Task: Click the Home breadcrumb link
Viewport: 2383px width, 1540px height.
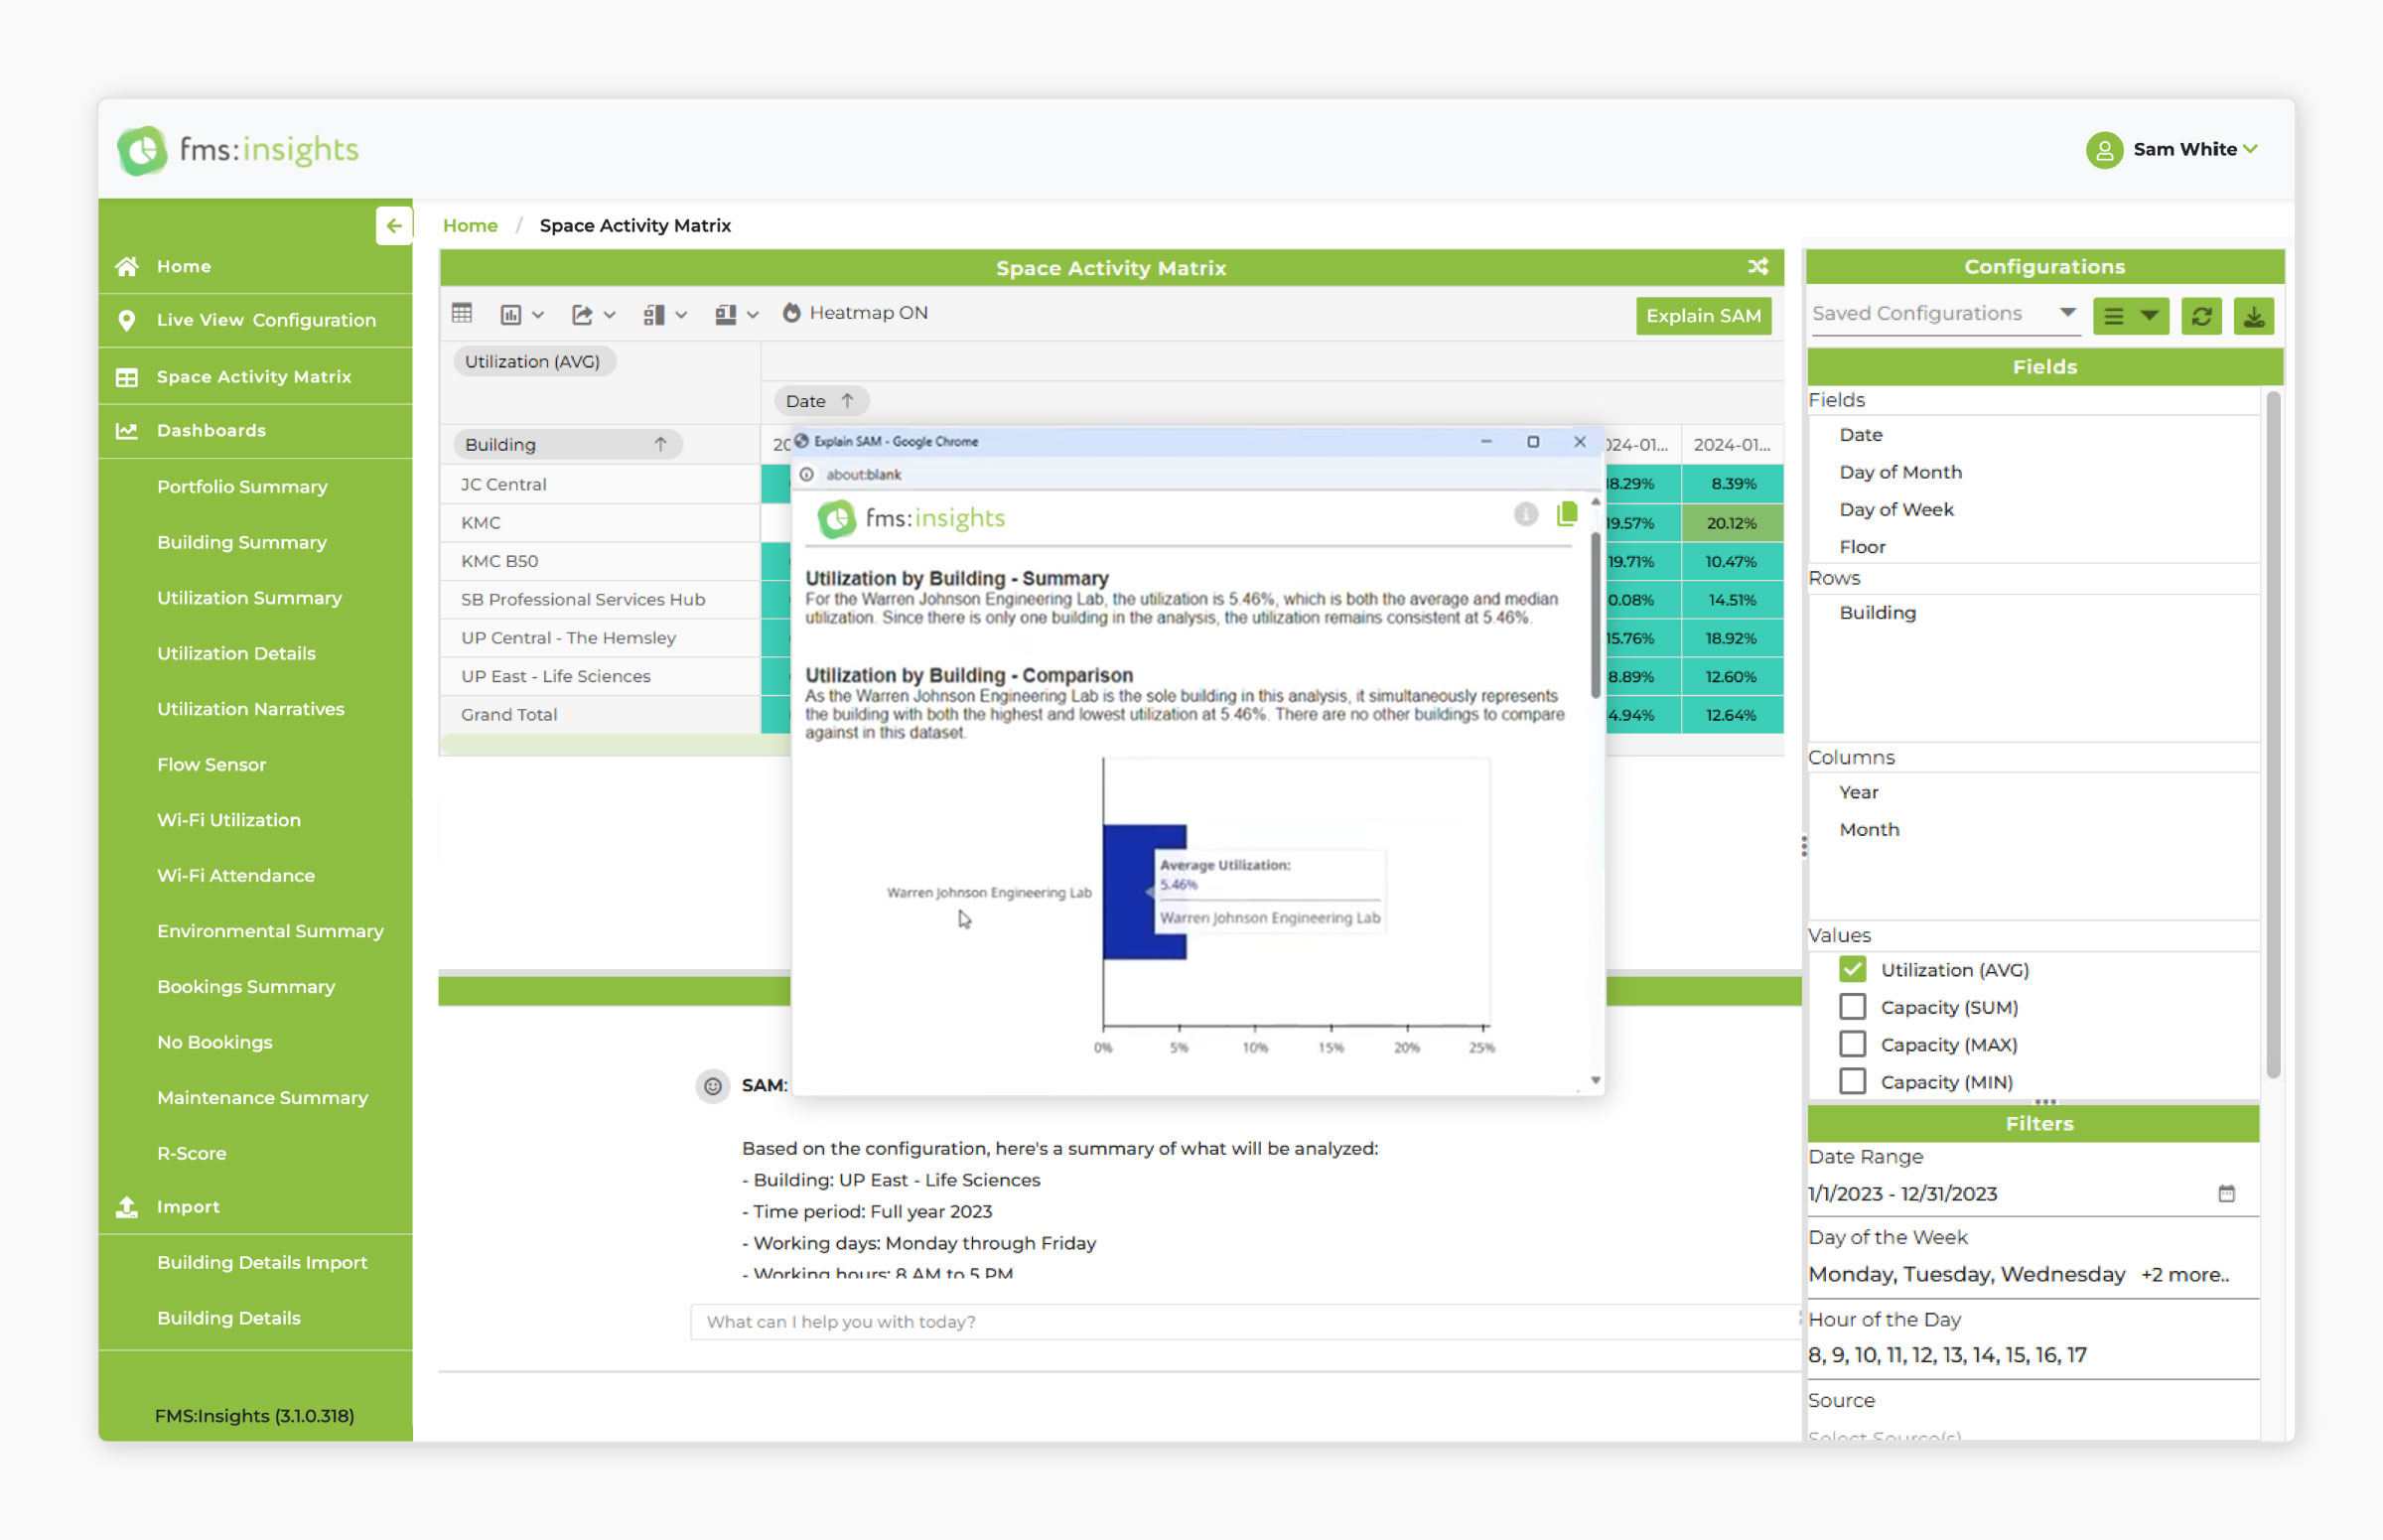Action: coord(470,226)
